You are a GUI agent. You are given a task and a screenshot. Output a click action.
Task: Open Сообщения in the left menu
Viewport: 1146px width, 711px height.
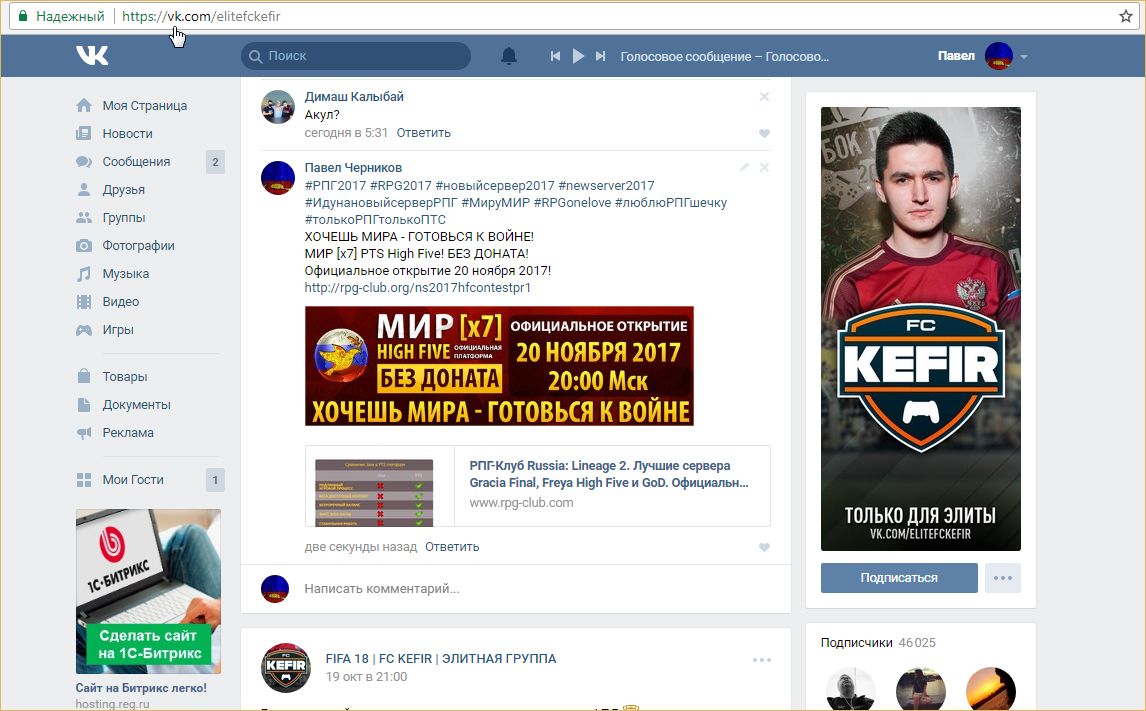136,162
